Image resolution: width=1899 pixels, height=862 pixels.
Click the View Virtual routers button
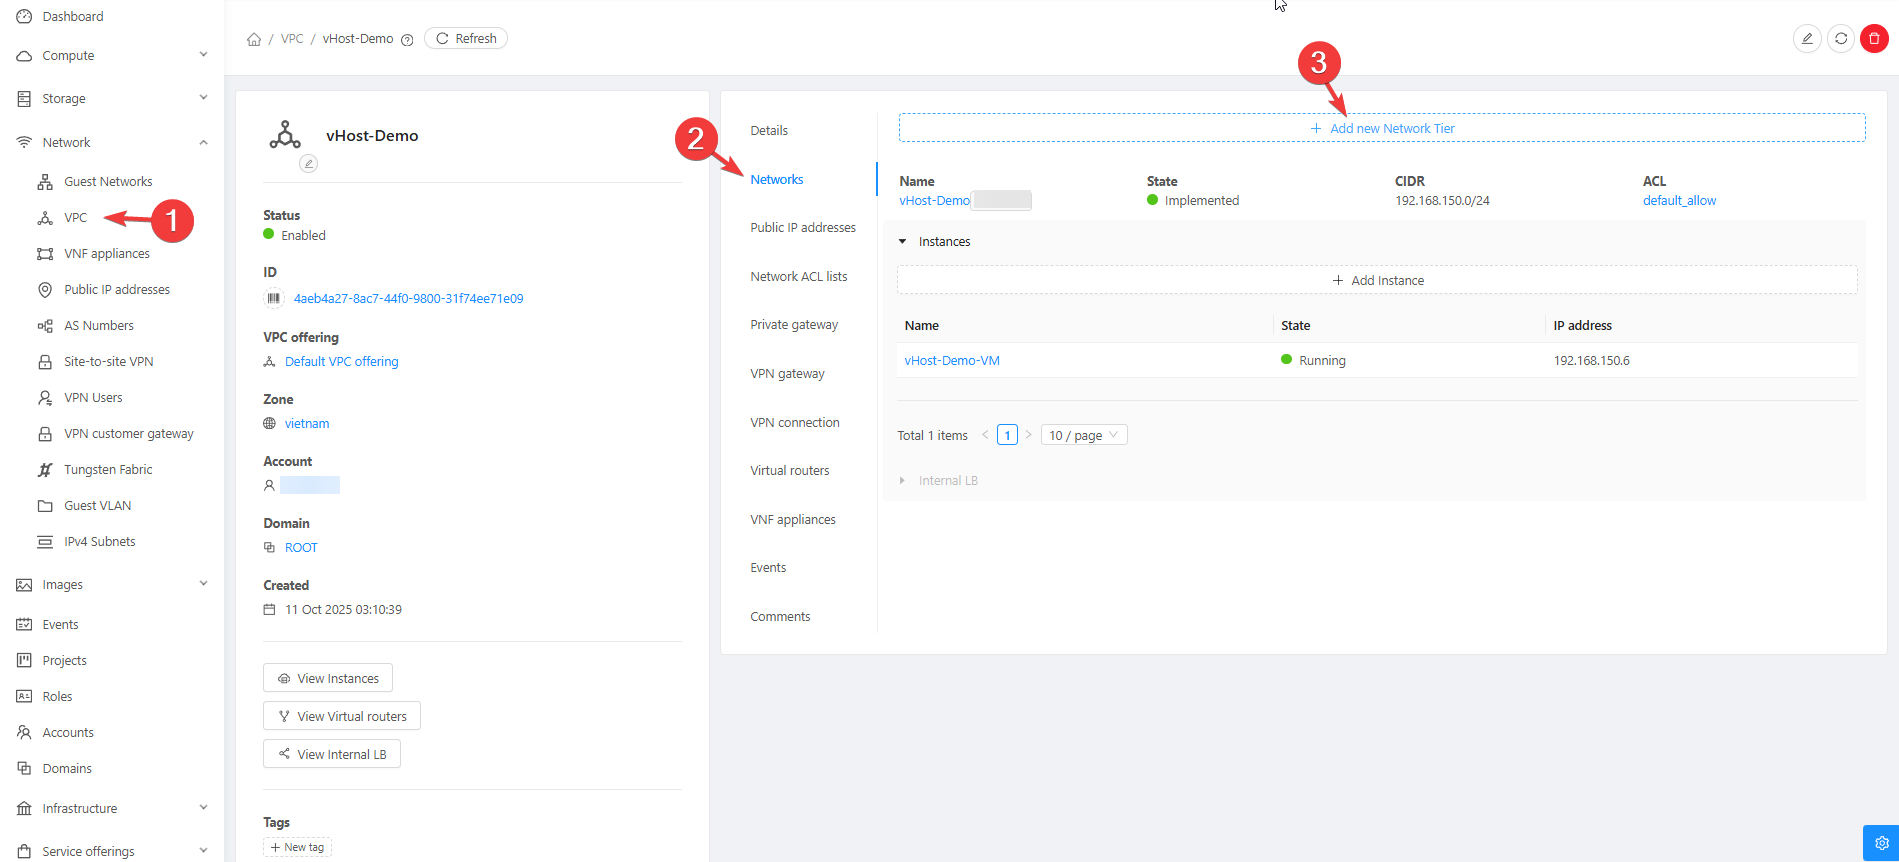[x=342, y=716]
